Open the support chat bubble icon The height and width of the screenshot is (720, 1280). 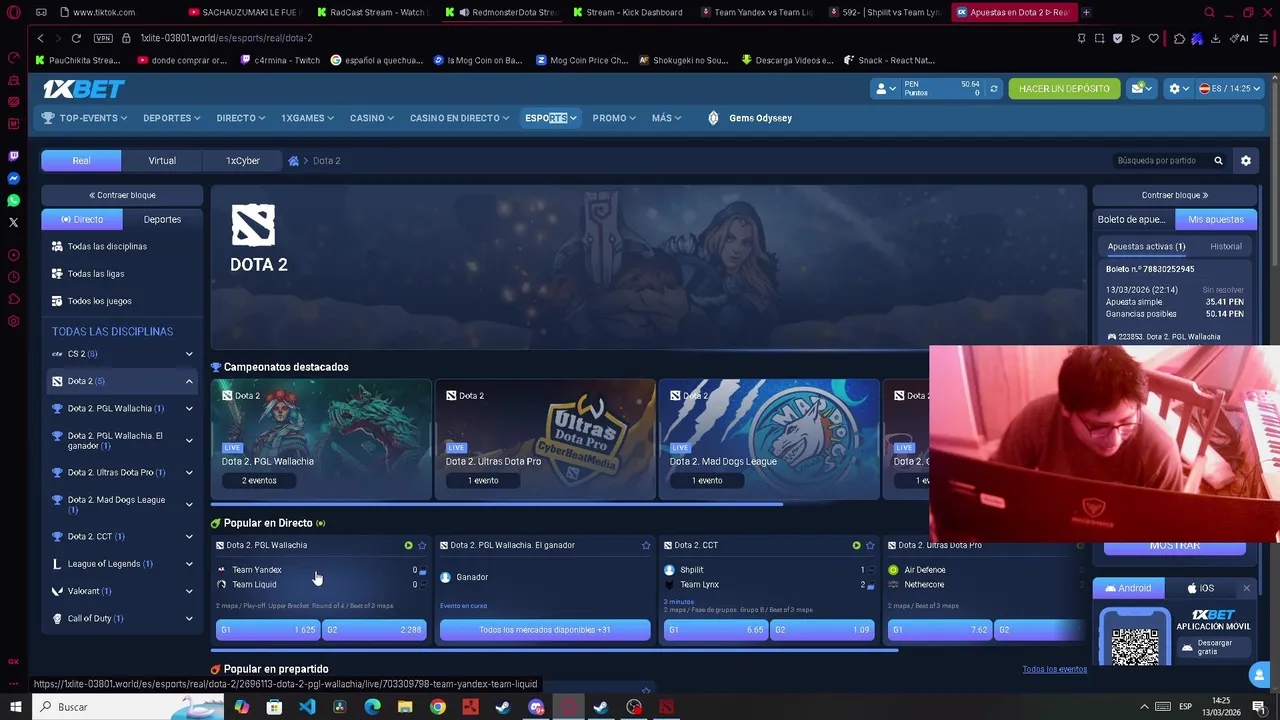[x=1259, y=676]
